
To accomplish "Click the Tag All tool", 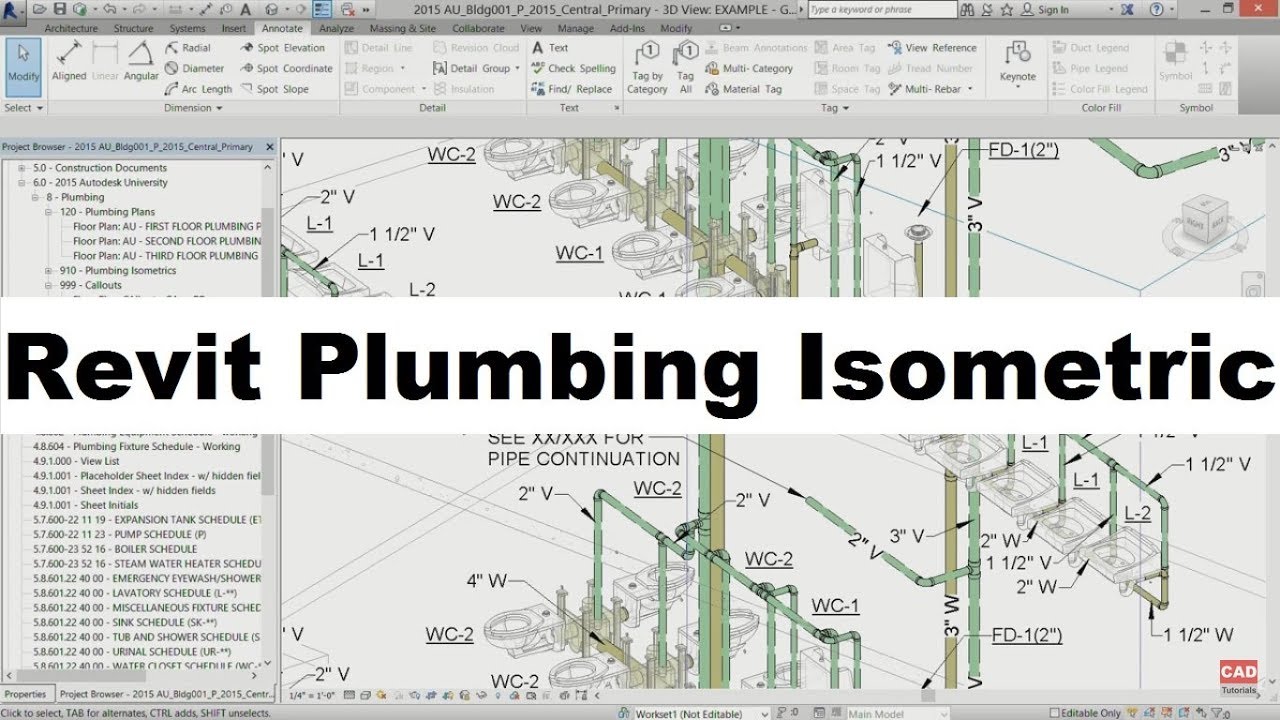I will 685,68.
